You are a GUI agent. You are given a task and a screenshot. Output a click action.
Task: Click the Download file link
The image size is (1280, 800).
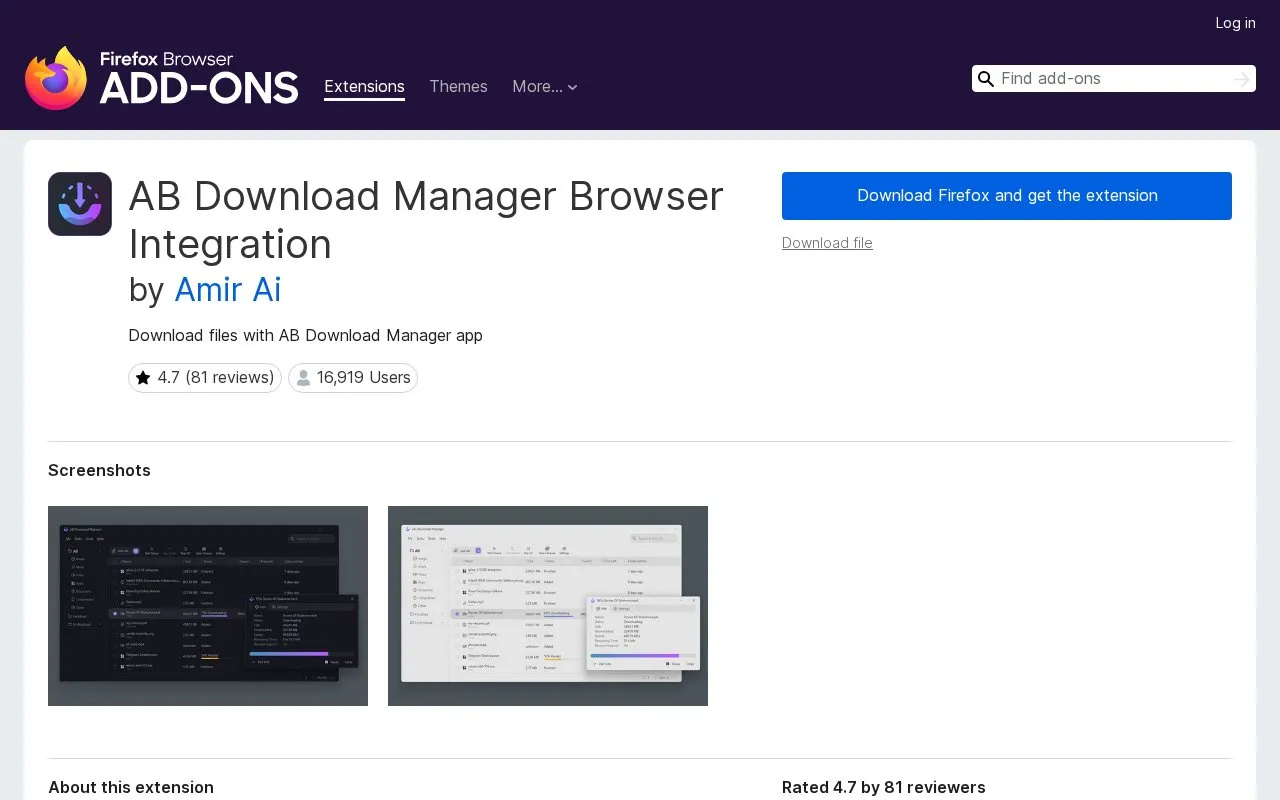point(827,243)
